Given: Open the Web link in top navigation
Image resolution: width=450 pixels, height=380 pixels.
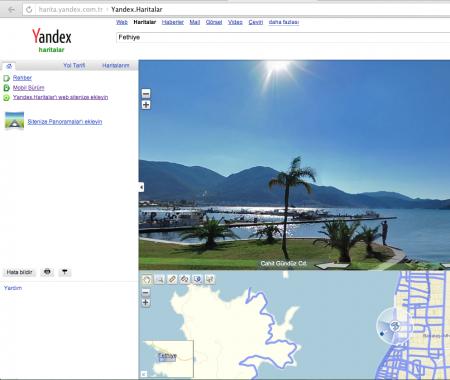Looking at the screenshot, I should coord(122,22).
